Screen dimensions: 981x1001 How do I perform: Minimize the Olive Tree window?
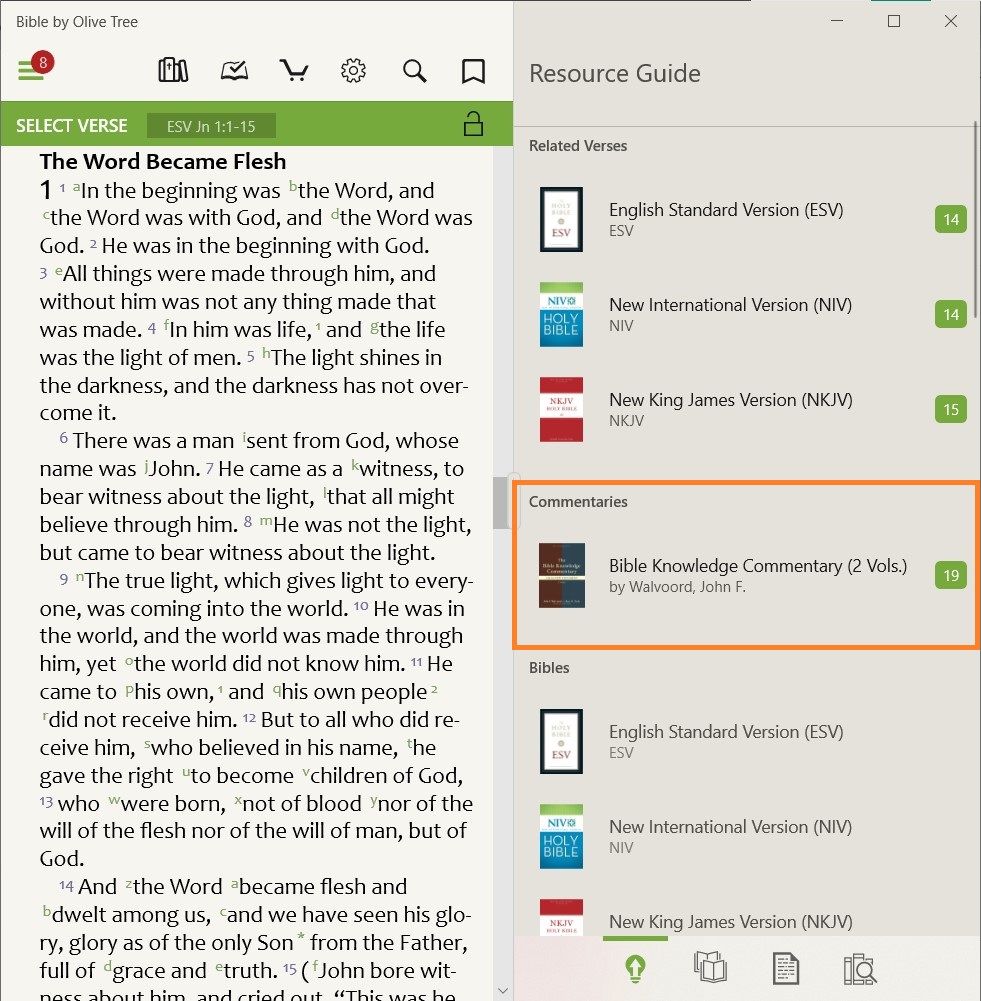click(x=837, y=21)
